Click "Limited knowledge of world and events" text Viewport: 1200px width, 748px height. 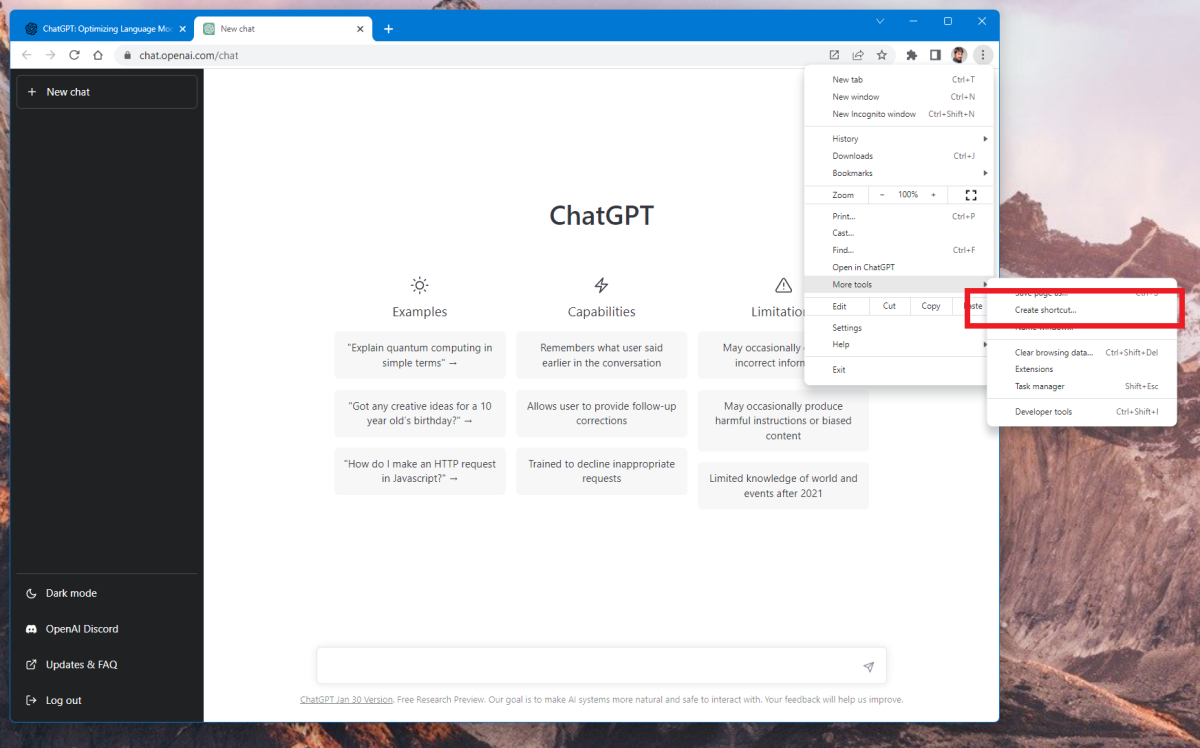coord(783,485)
